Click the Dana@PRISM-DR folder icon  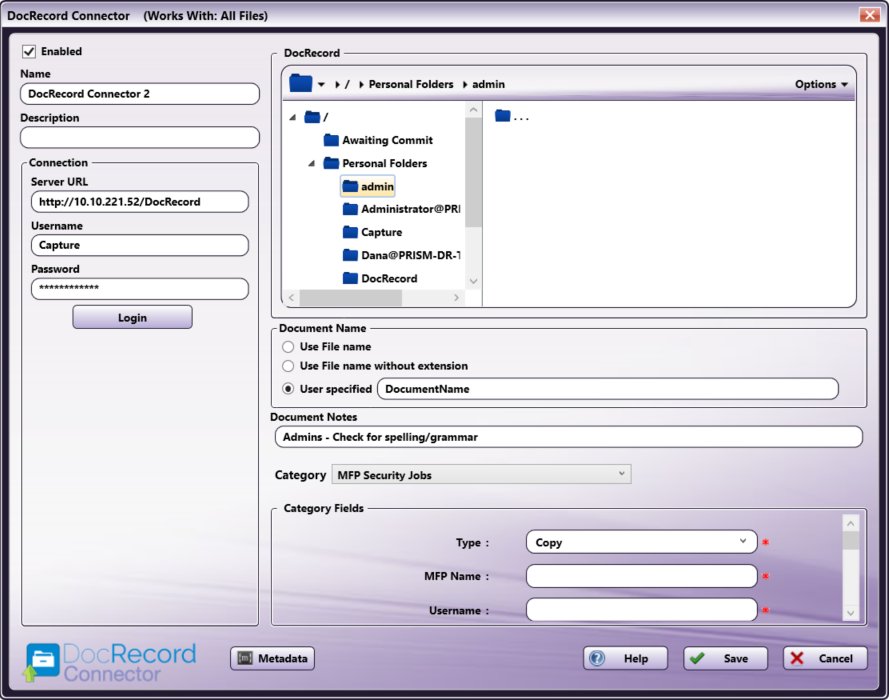[350, 255]
